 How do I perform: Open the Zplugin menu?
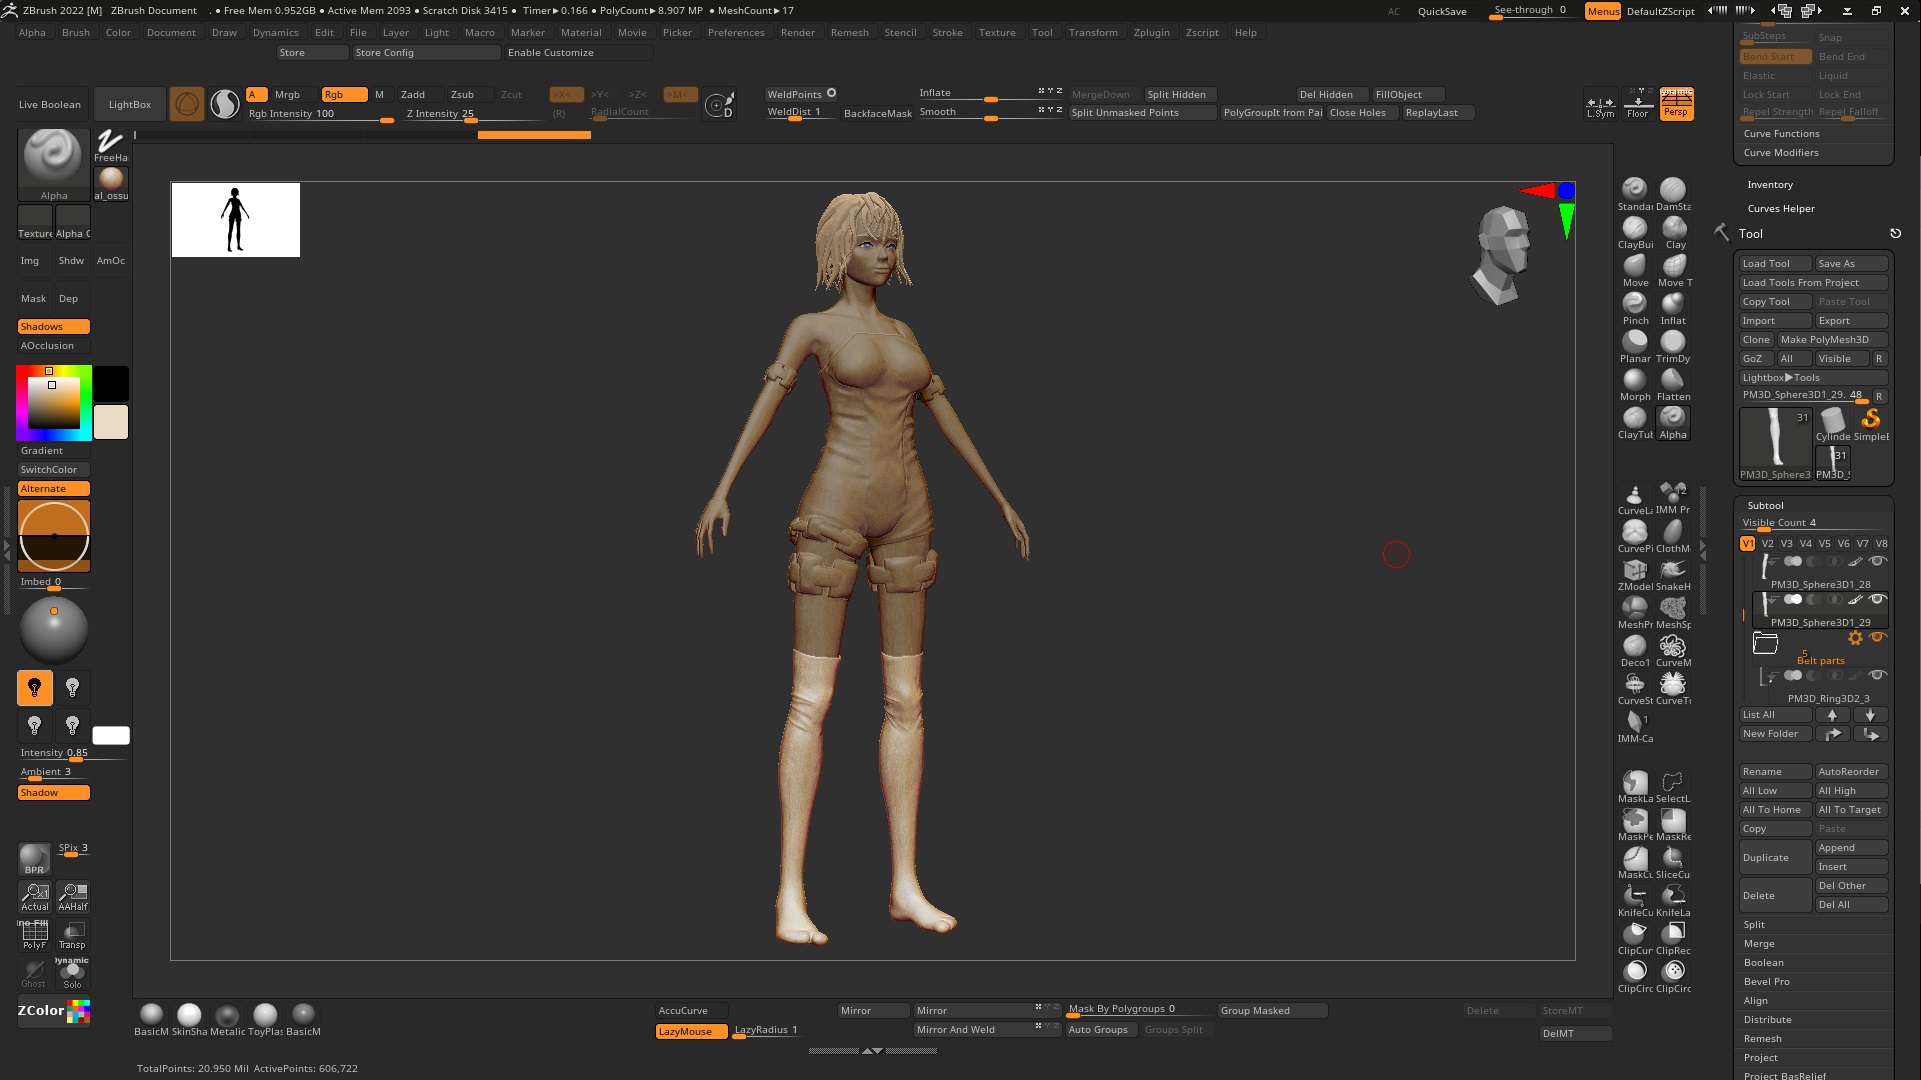tap(1151, 33)
